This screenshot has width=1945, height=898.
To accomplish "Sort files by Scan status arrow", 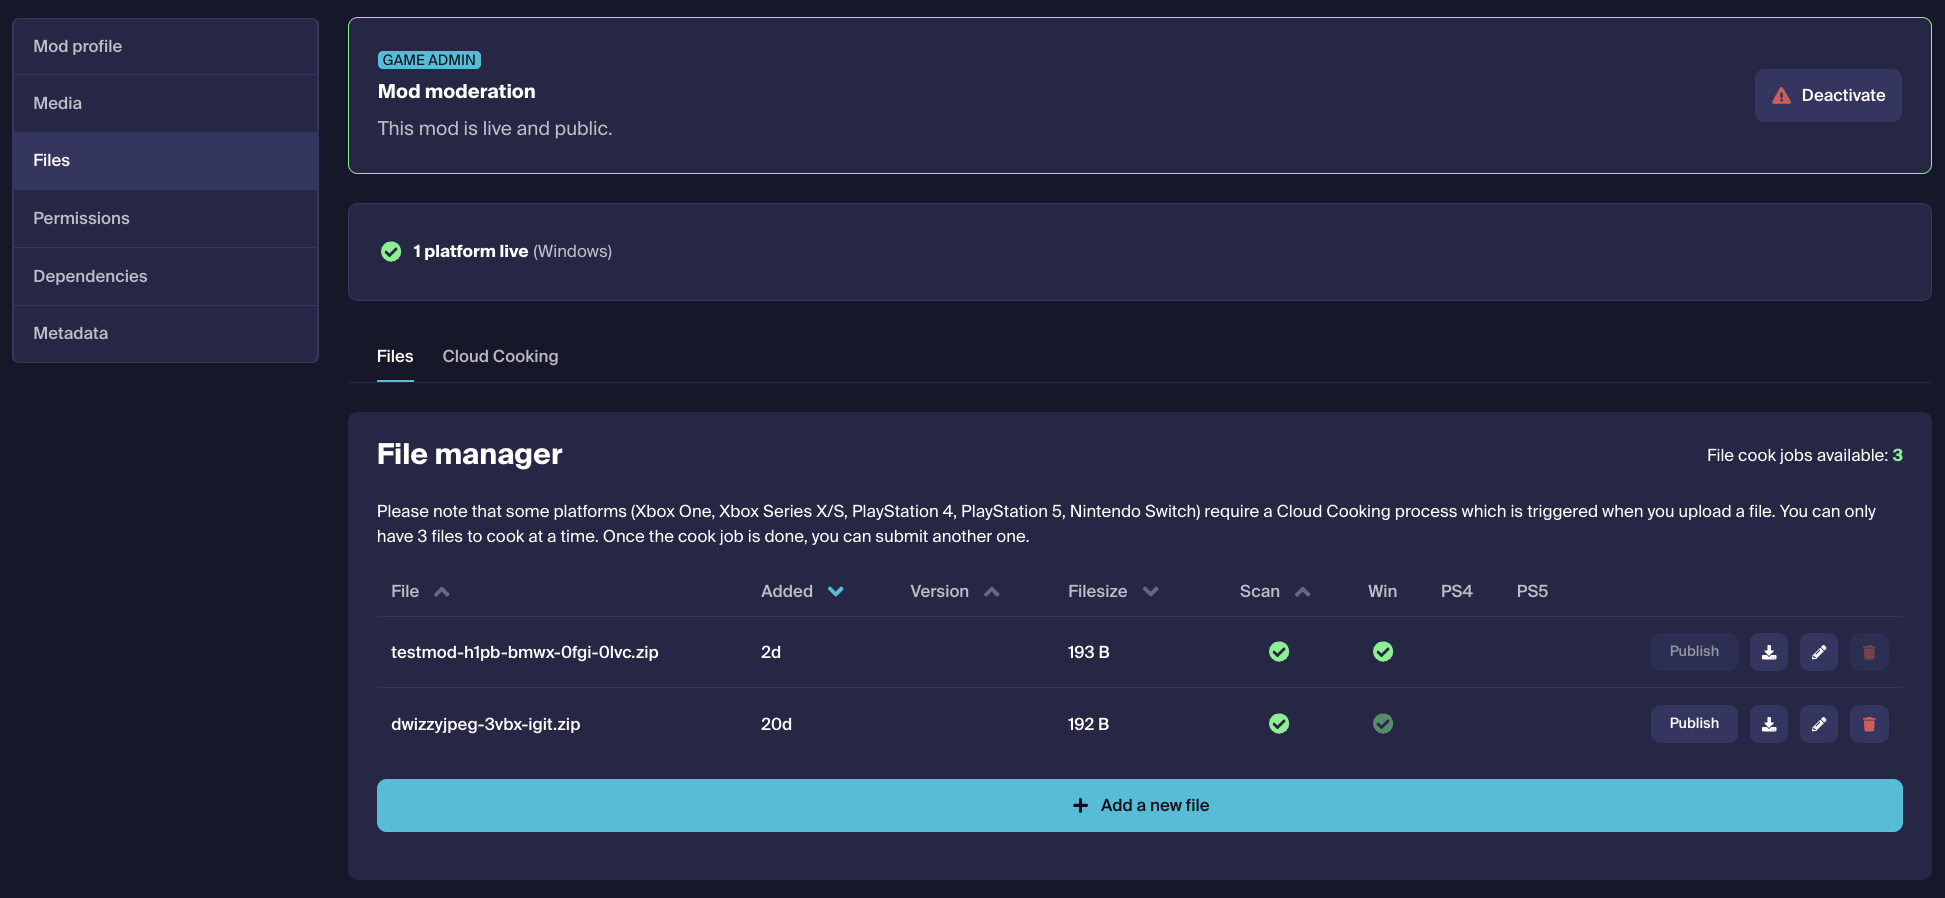I will [1303, 592].
